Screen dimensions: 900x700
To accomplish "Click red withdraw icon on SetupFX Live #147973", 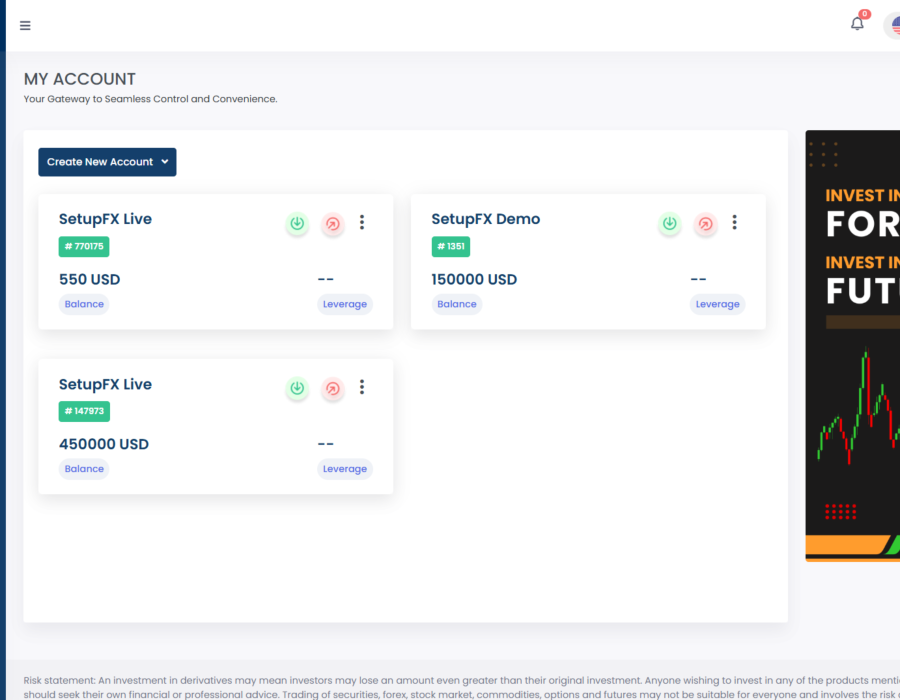I will 333,388.
